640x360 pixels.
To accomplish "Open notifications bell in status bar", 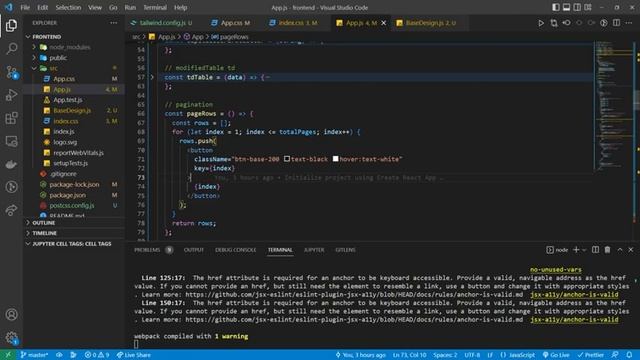I will click(629, 355).
